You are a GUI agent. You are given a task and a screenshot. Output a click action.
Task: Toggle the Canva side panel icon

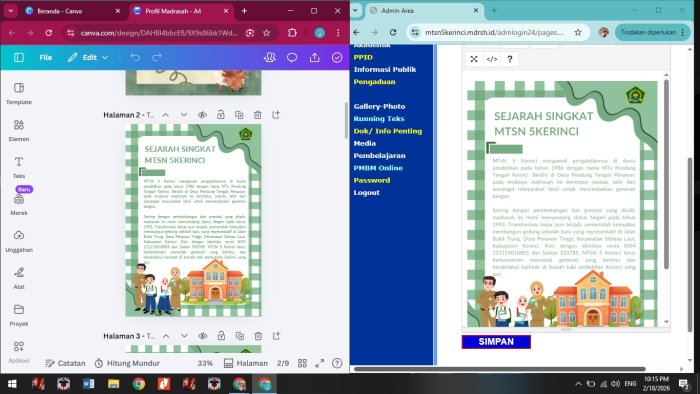point(19,58)
